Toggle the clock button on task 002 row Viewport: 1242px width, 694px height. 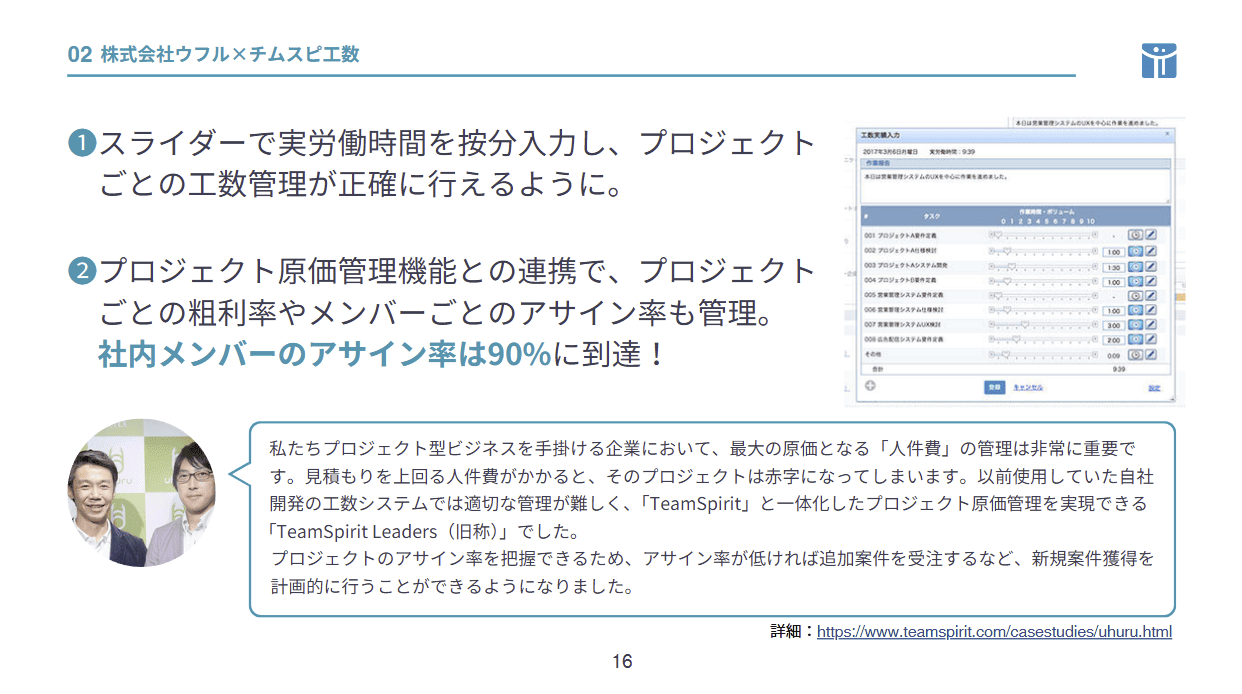(1135, 251)
